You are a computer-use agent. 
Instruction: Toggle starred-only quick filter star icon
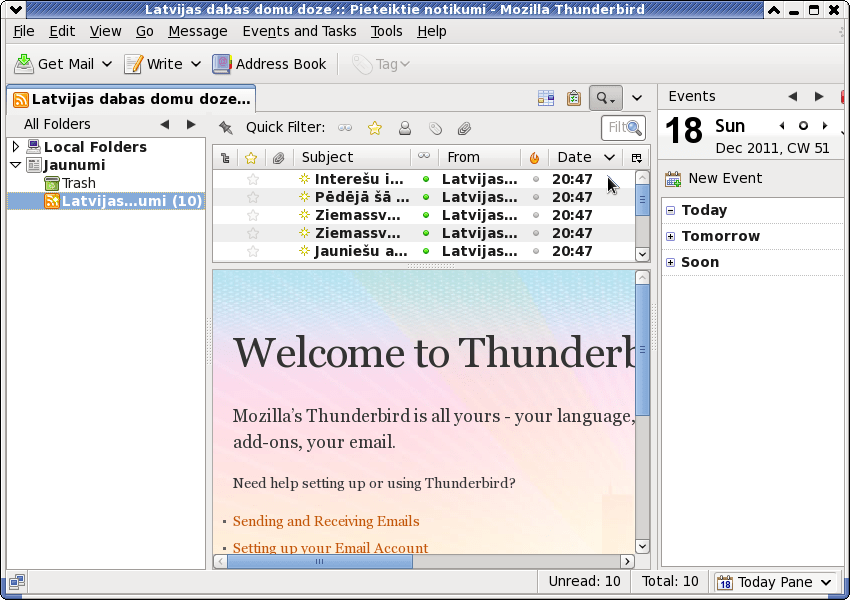coord(375,128)
